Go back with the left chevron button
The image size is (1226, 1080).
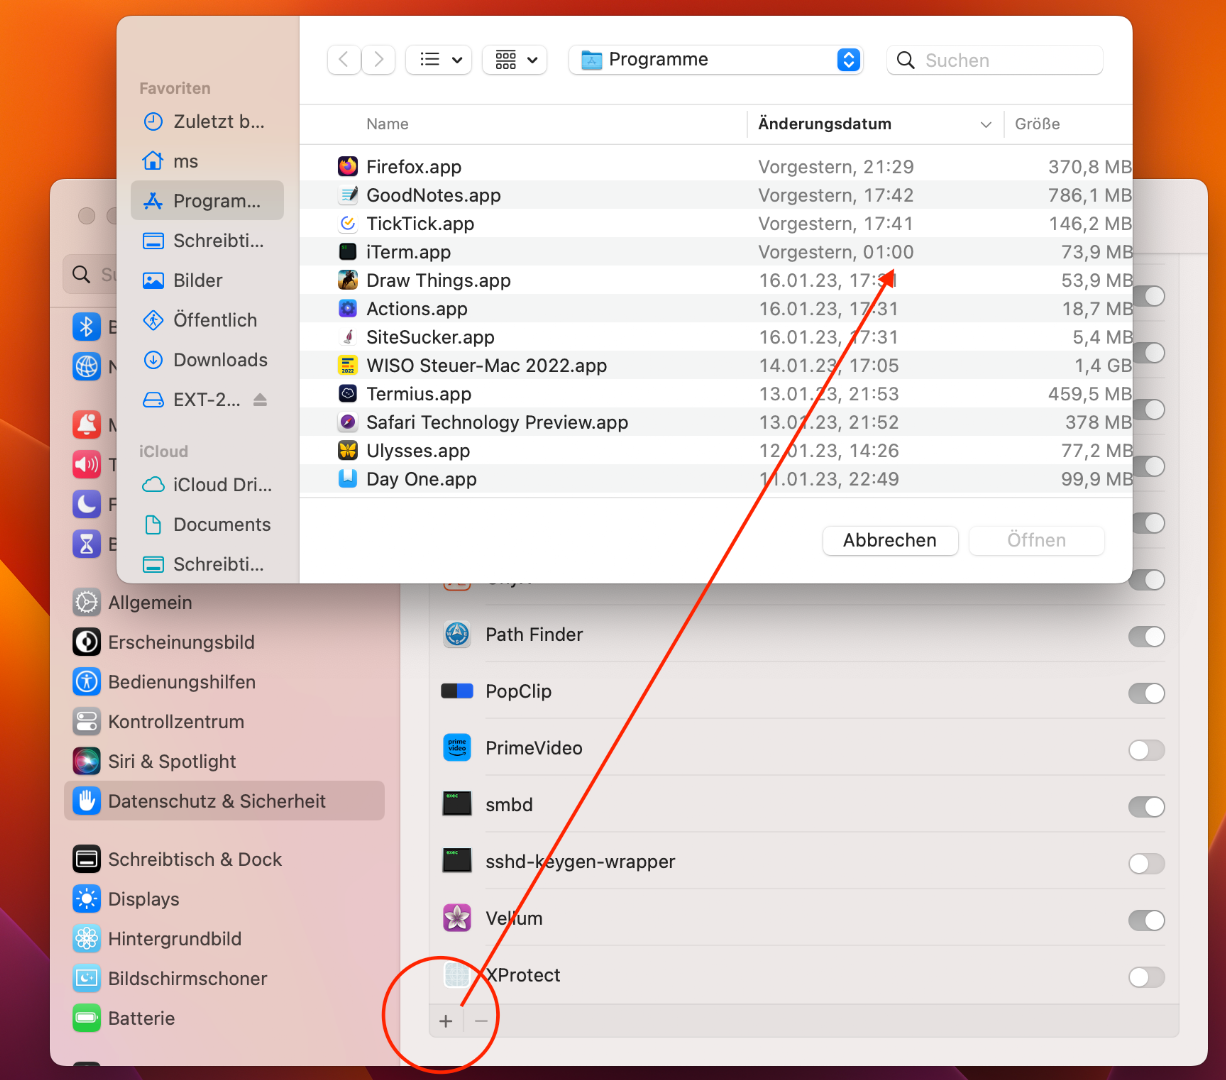pos(344,60)
